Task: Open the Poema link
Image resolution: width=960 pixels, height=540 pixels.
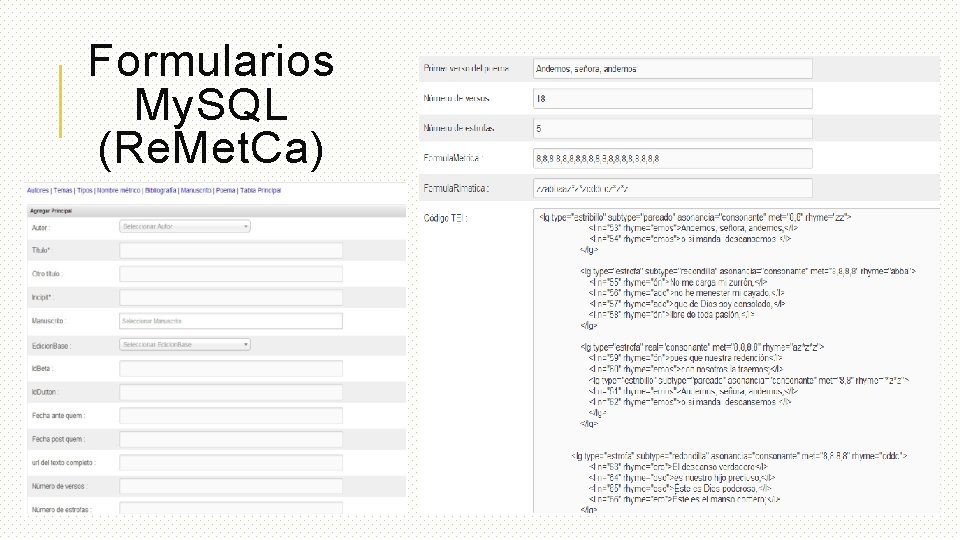Action: click(x=225, y=190)
